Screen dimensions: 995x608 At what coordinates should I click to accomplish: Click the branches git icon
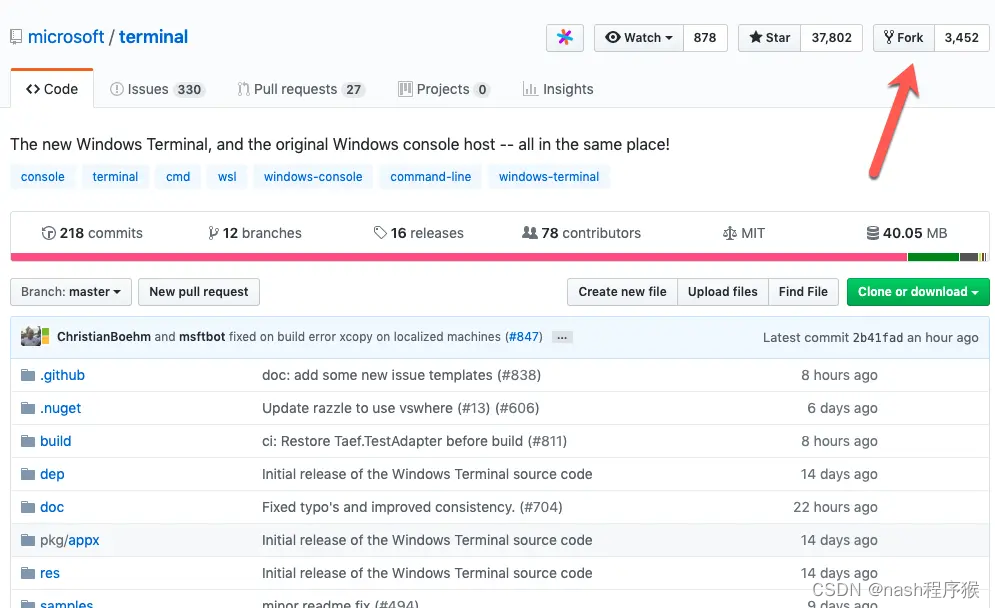213,233
